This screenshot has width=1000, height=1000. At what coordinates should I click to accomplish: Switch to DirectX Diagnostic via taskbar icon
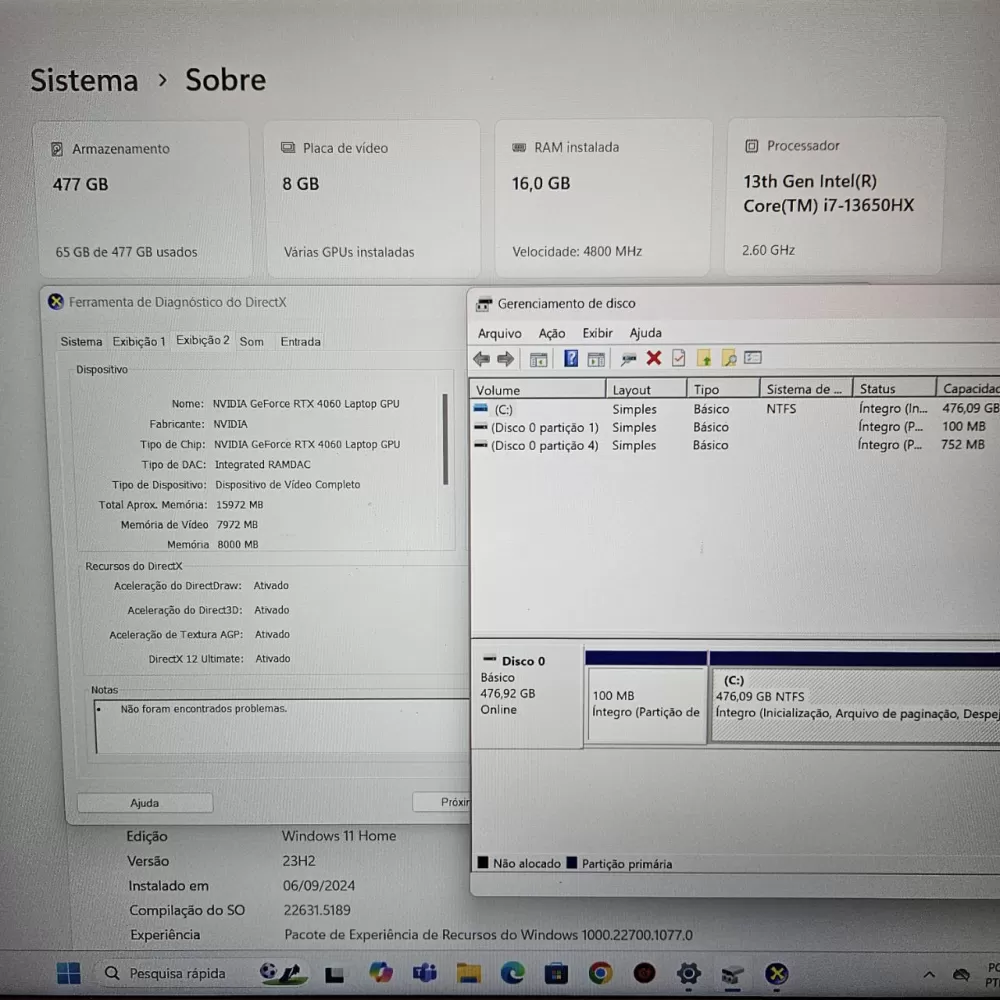click(776, 973)
